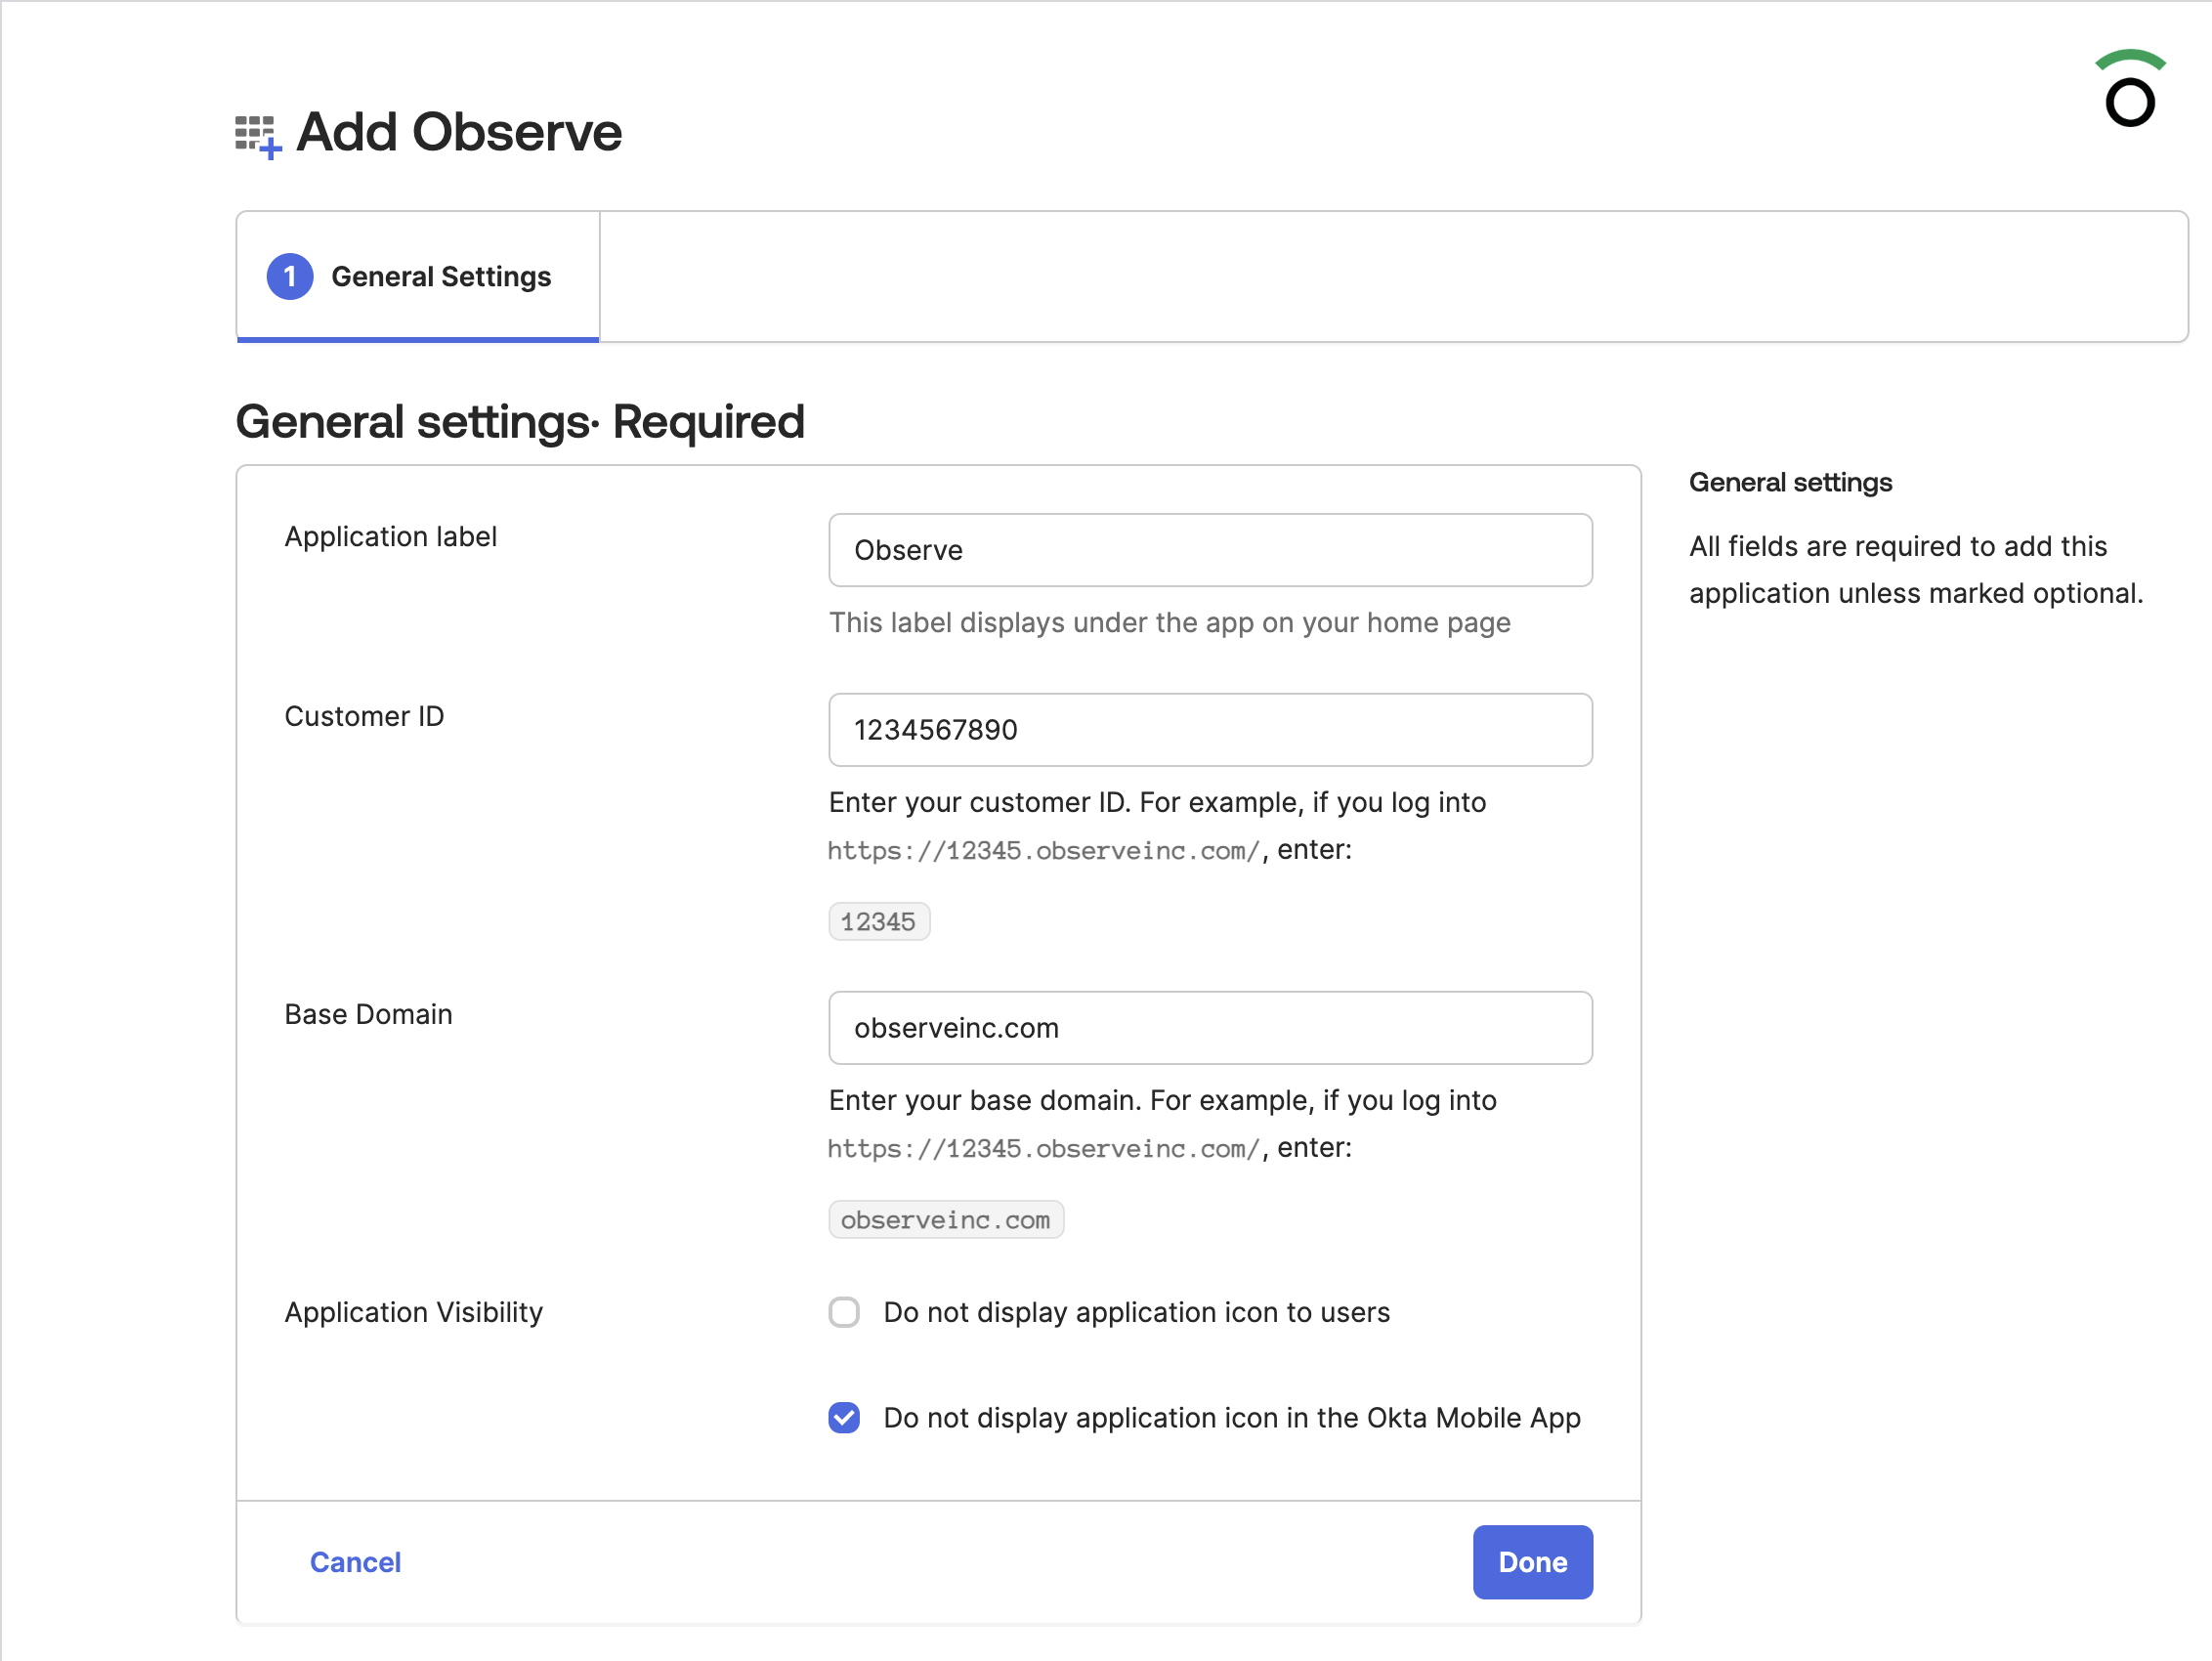Click the step 1 circle badge
The width and height of the screenshot is (2212, 1661).
point(290,277)
